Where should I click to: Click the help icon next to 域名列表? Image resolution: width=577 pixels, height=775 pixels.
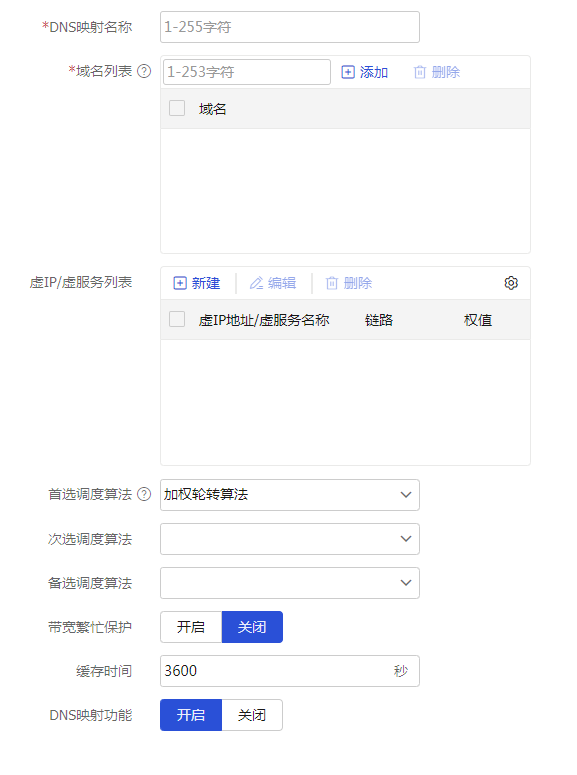144,72
